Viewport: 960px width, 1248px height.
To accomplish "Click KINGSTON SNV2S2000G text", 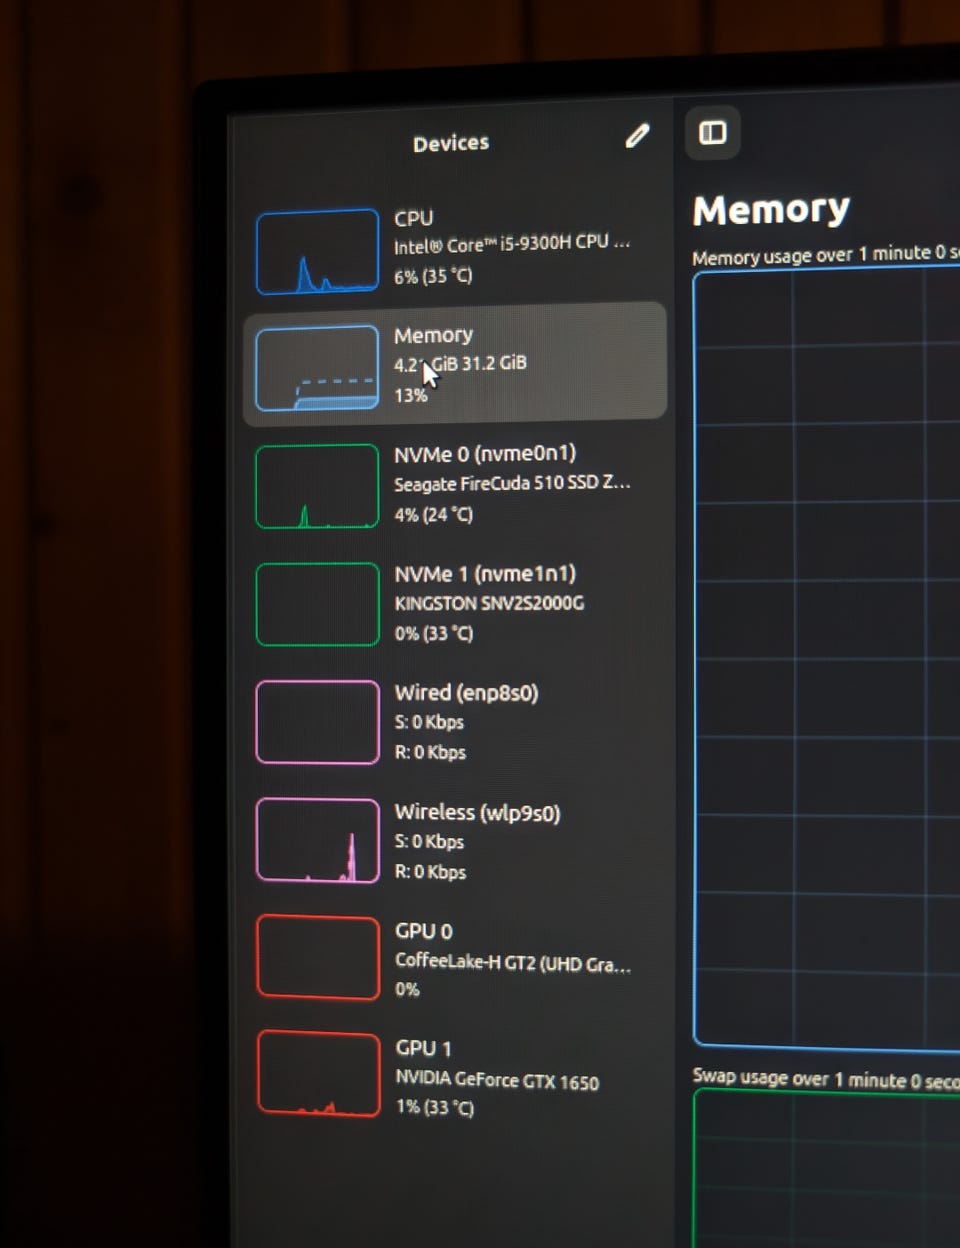I will pyautogui.click(x=489, y=603).
